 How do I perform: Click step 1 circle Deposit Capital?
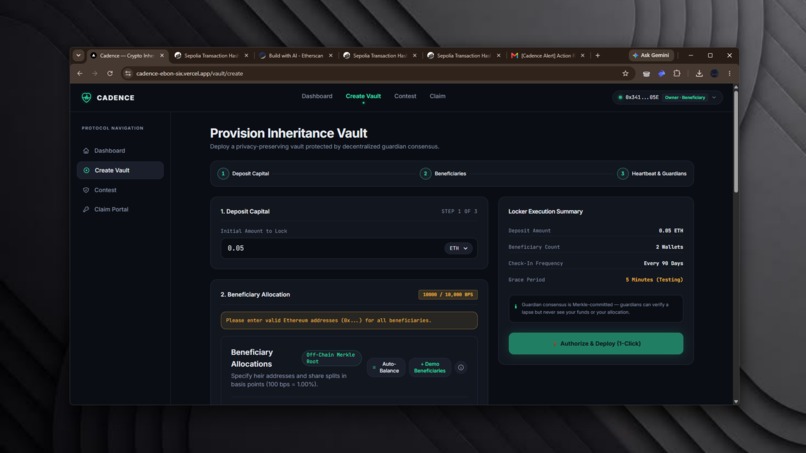[x=223, y=174]
